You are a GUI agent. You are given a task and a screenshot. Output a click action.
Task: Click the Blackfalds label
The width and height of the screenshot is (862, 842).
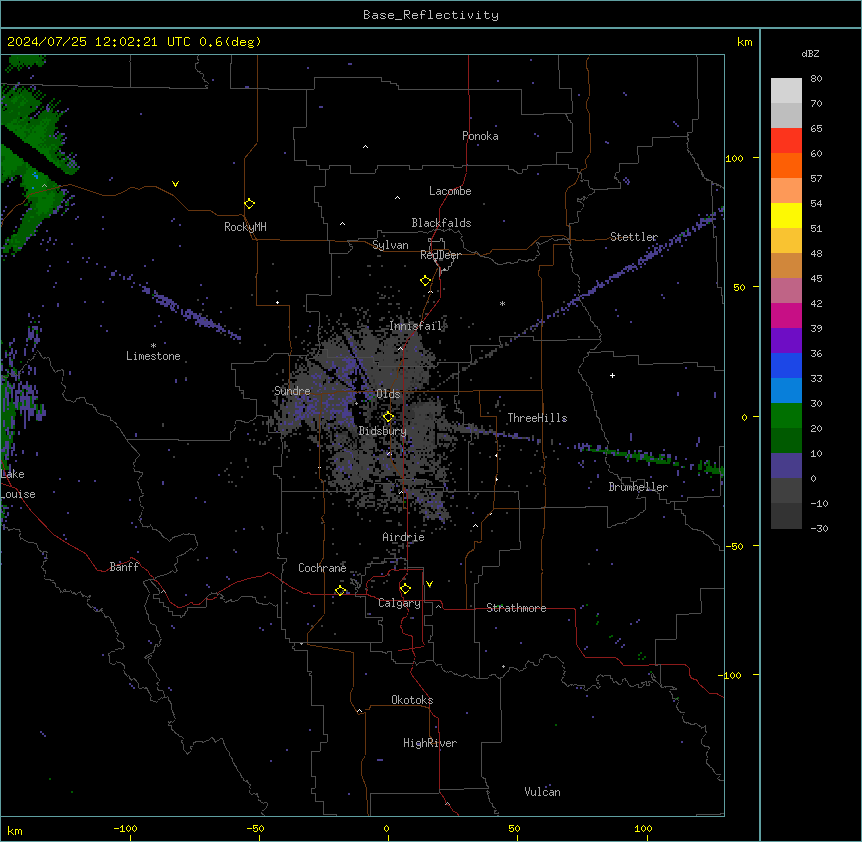click(441, 223)
